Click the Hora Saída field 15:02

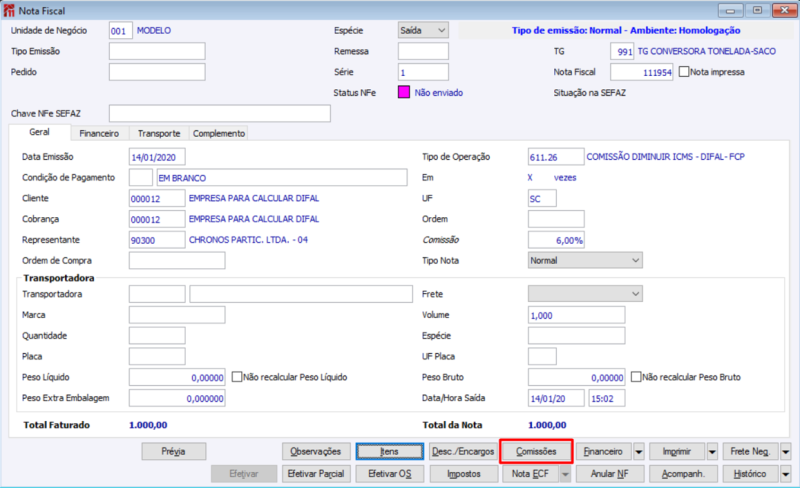pos(607,398)
